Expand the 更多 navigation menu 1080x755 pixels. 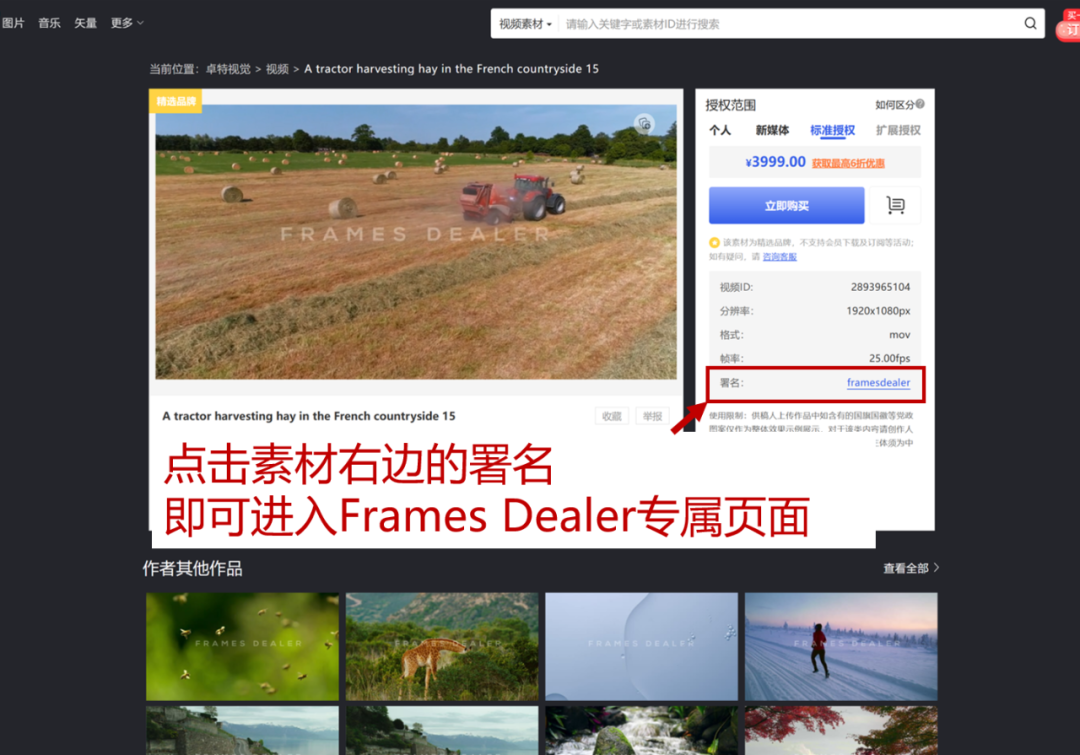(127, 23)
